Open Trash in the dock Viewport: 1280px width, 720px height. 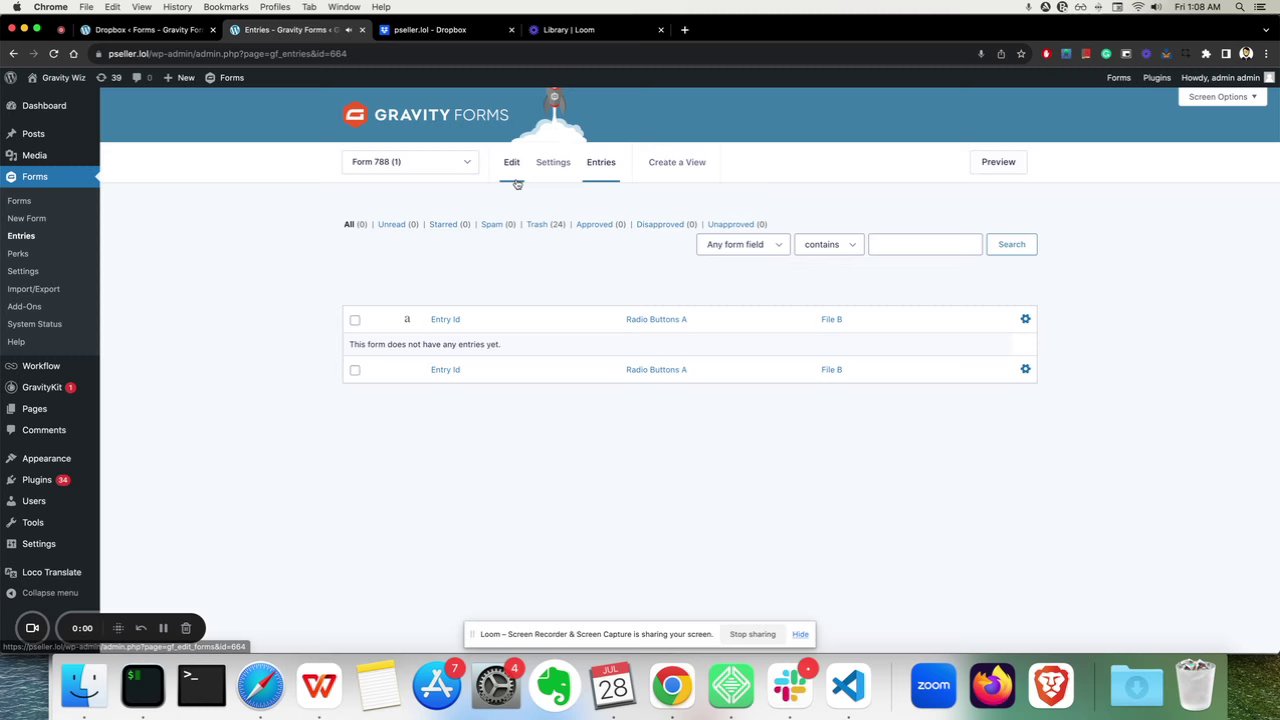point(1195,685)
